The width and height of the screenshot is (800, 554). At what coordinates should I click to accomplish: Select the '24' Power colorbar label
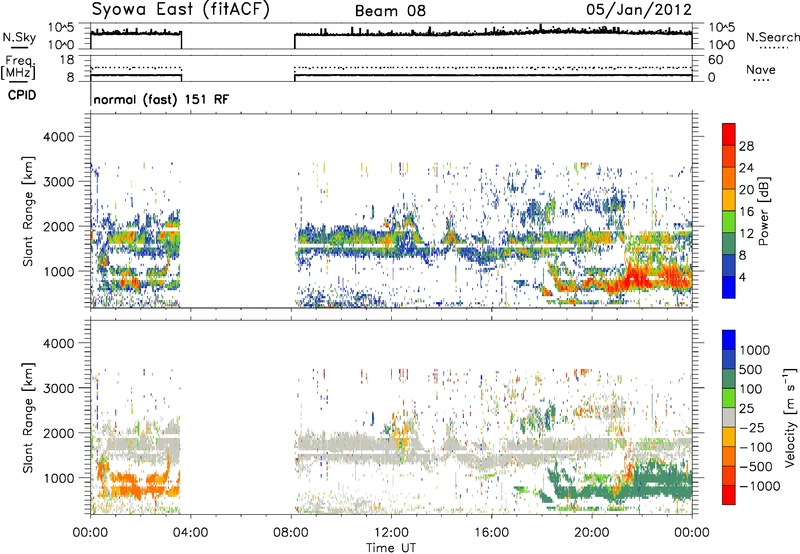coord(746,168)
